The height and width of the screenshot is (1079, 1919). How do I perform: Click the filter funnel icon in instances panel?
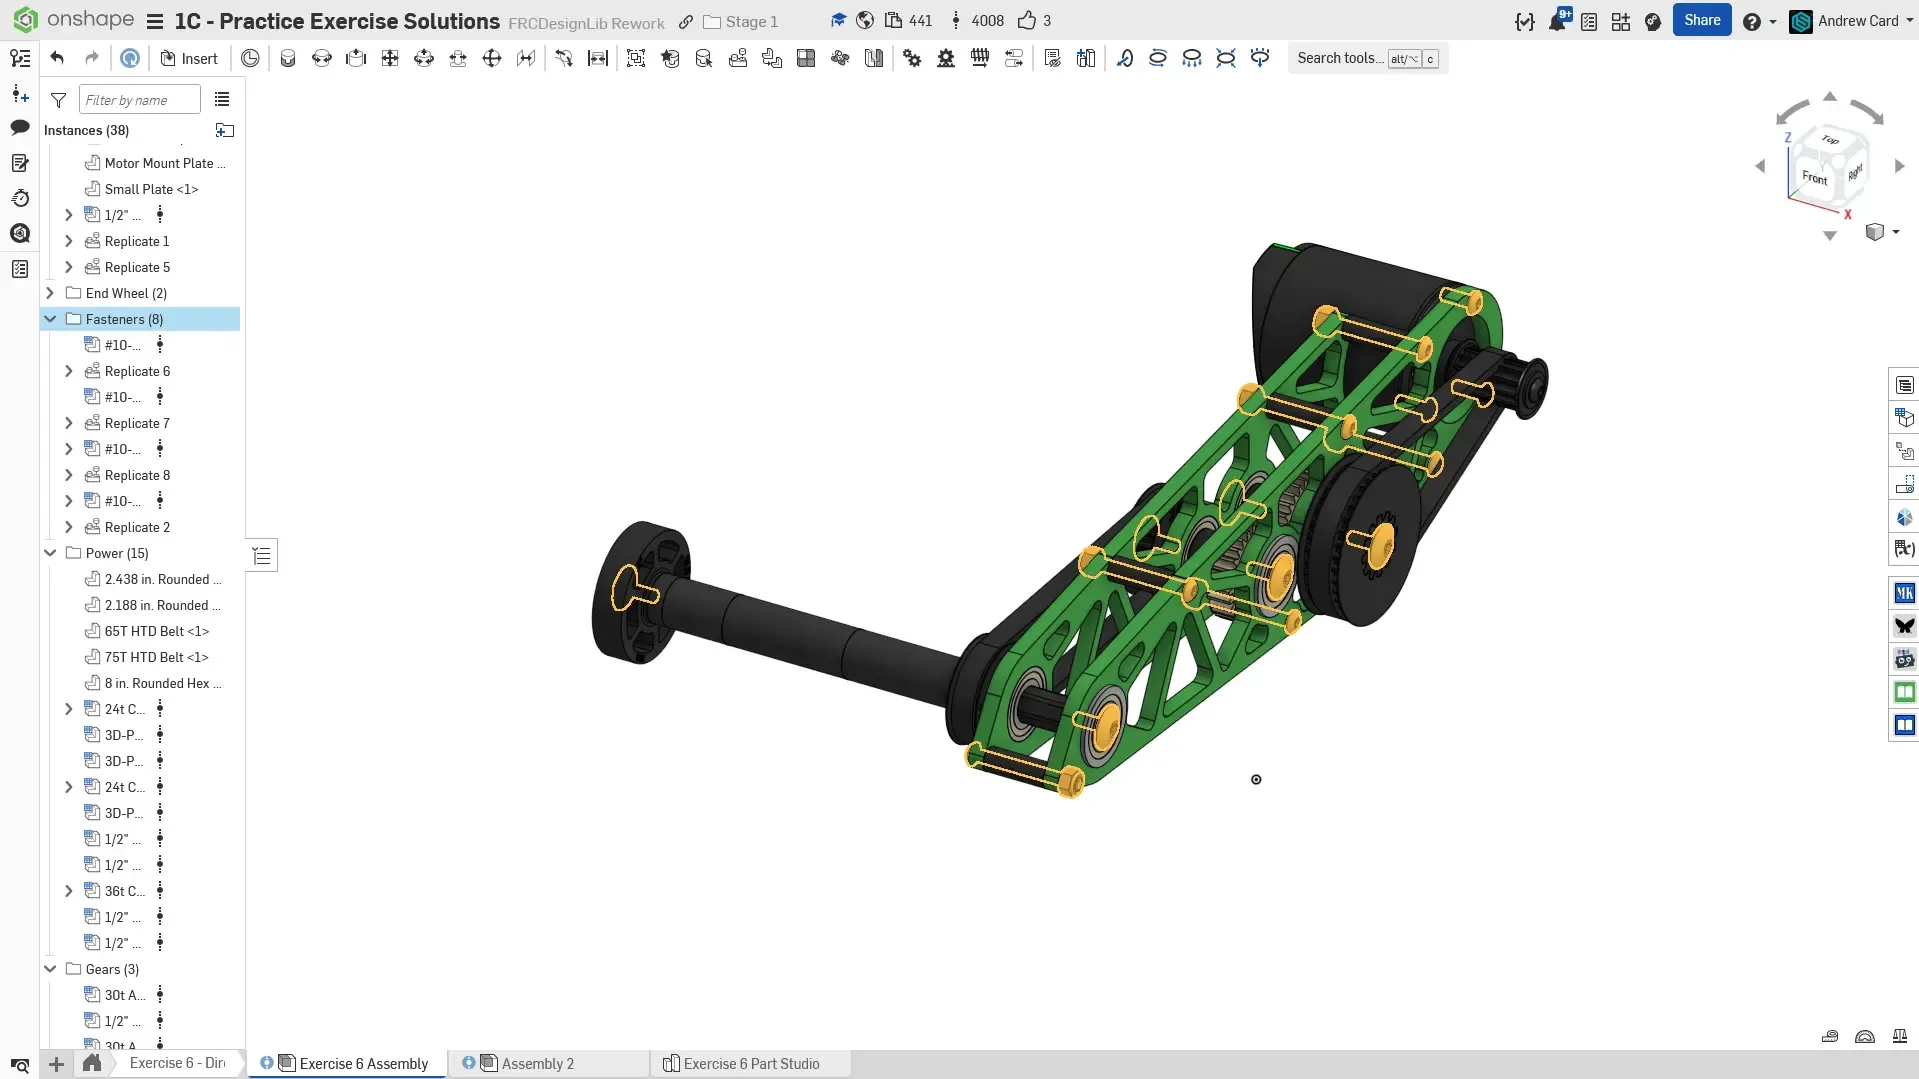coord(59,100)
